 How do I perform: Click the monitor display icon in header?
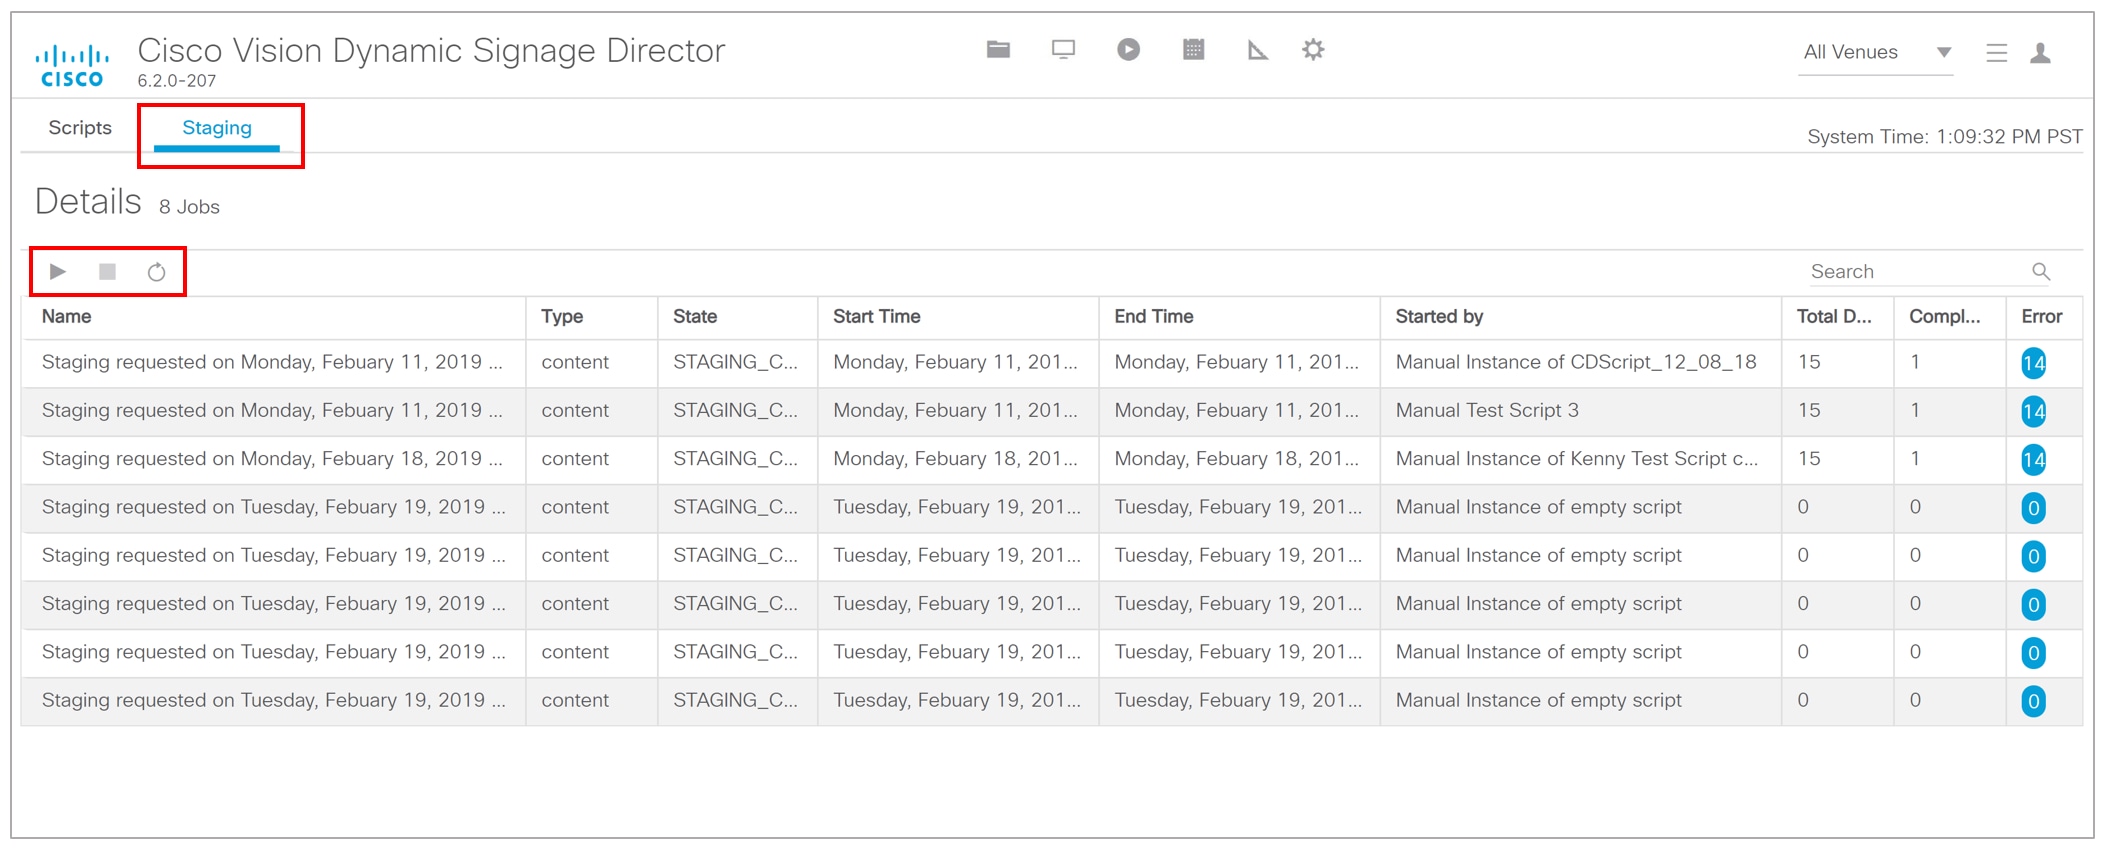[1063, 49]
